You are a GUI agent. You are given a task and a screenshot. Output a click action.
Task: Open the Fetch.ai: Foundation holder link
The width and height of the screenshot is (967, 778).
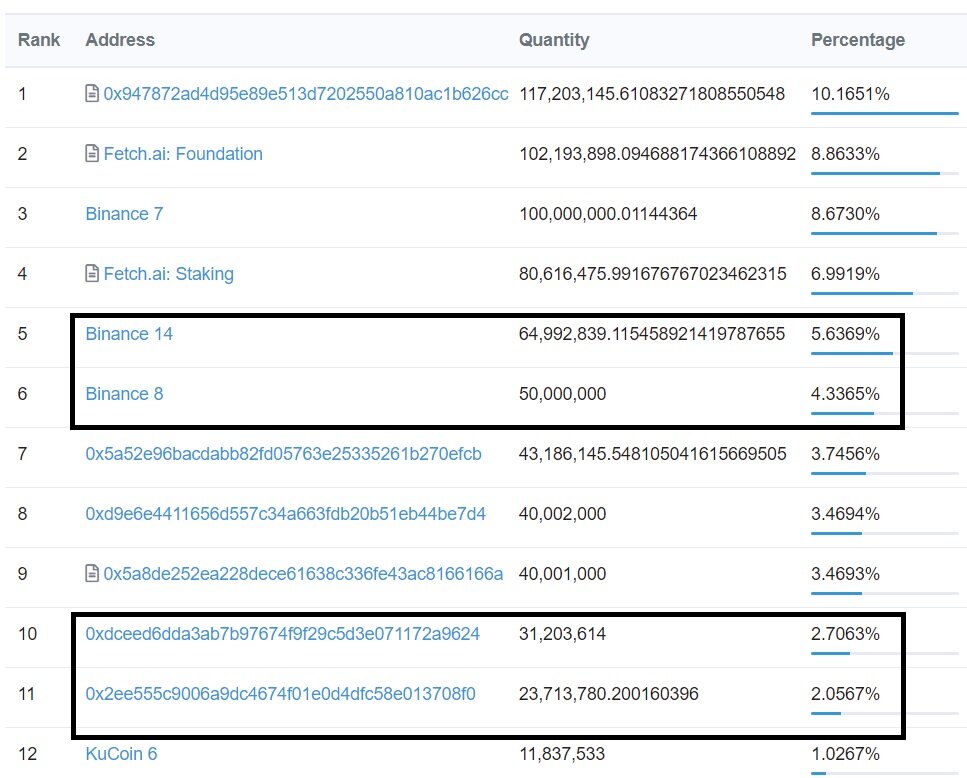pyautogui.click(x=183, y=154)
